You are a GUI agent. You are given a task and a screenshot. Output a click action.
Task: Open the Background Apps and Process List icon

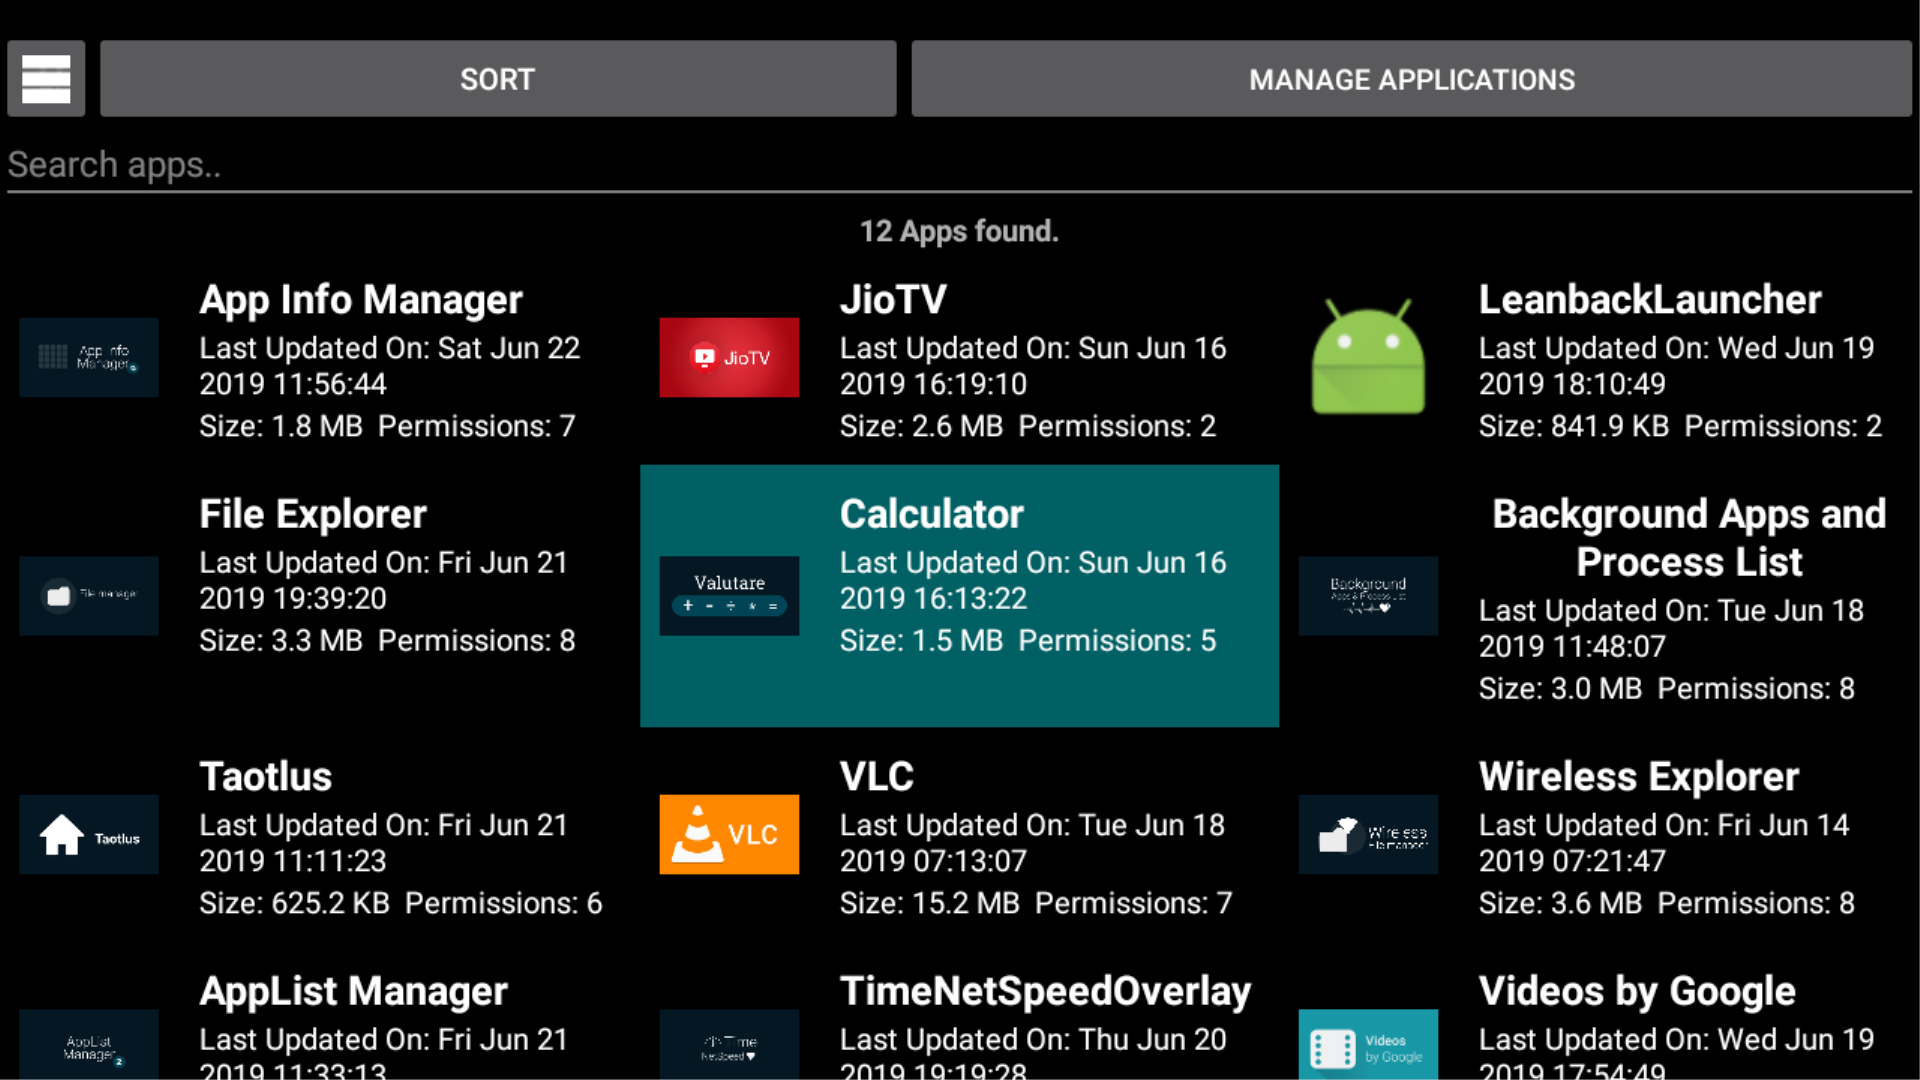pos(1367,596)
